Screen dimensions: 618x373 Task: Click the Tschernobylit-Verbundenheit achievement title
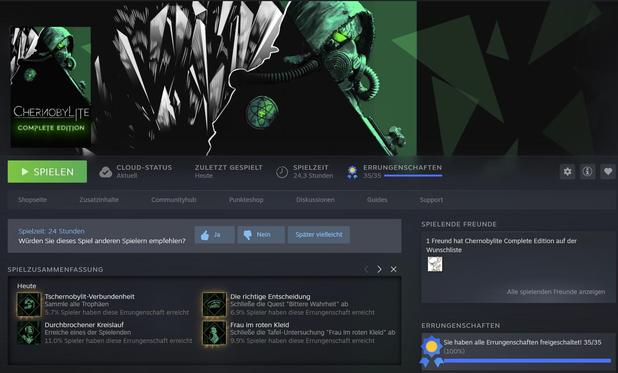tap(89, 297)
